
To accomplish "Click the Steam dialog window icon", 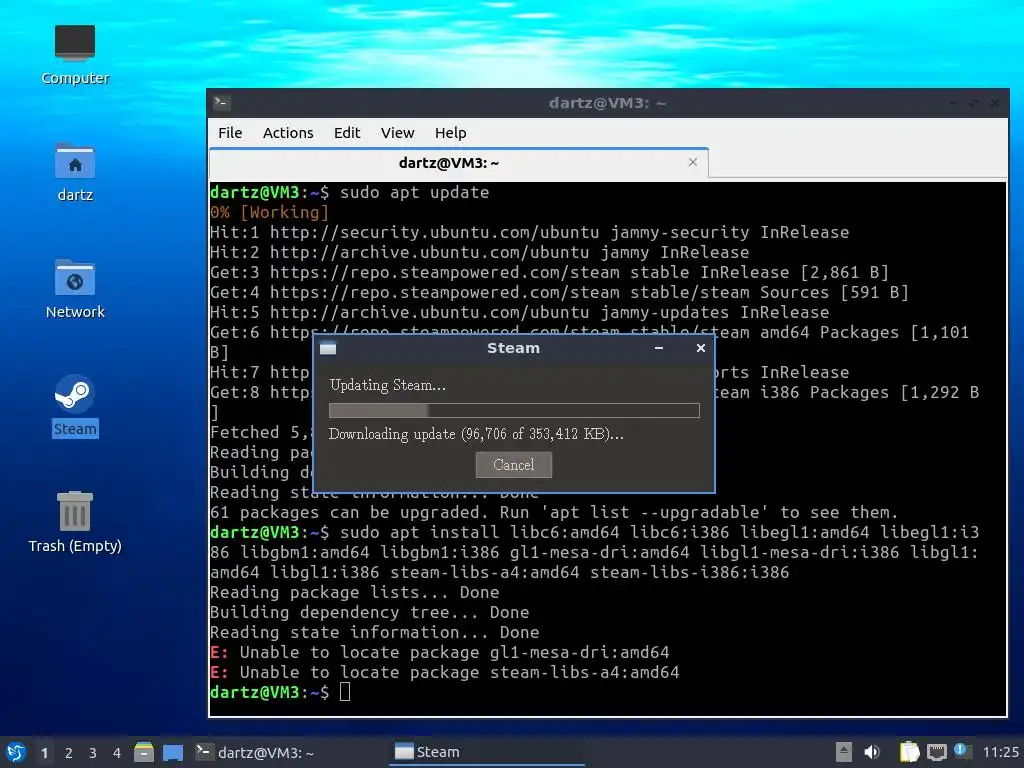I will click(x=328, y=348).
